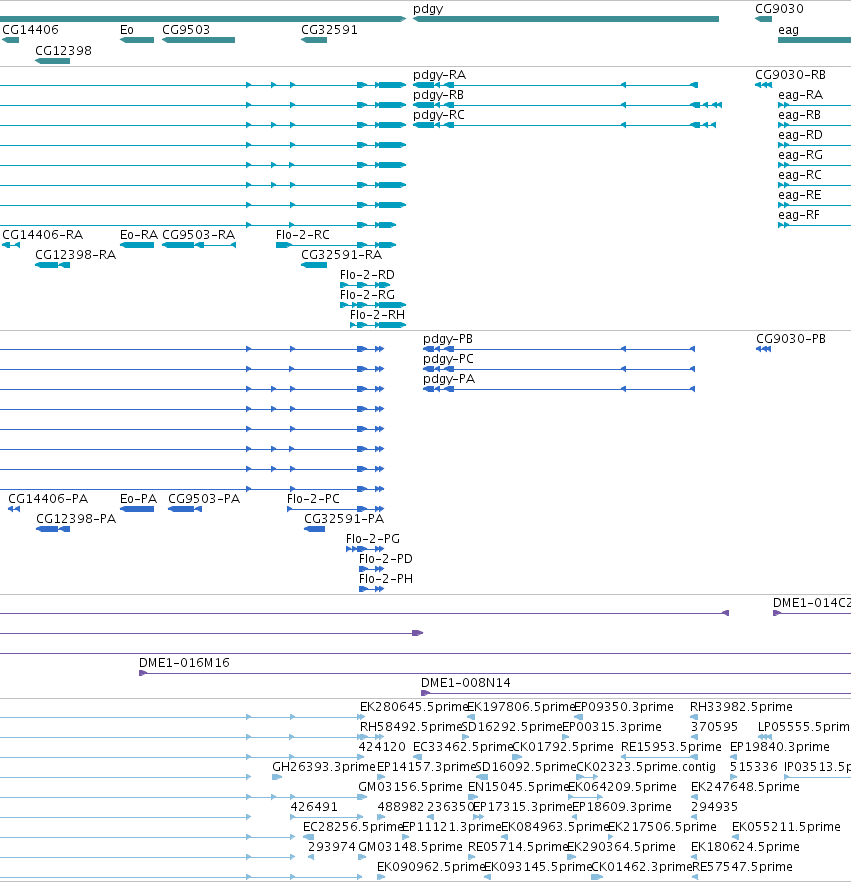Viewport: 851px width, 882px height.
Task: Select the CG9503 gene feature
Action: [199, 40]
